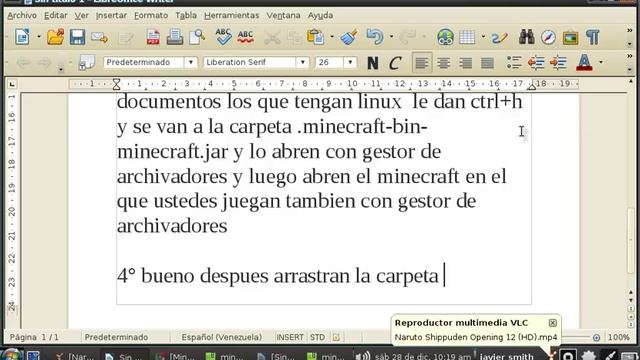
Task: Open Styles and Formatting icon
Action: [87, 62]
